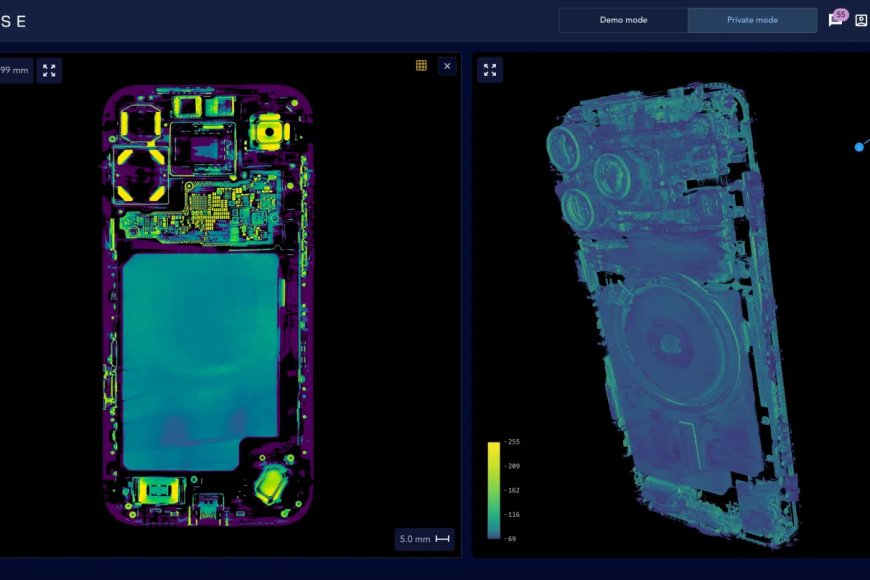Click the 2D phone cross-section image

[x=208, y=305]
